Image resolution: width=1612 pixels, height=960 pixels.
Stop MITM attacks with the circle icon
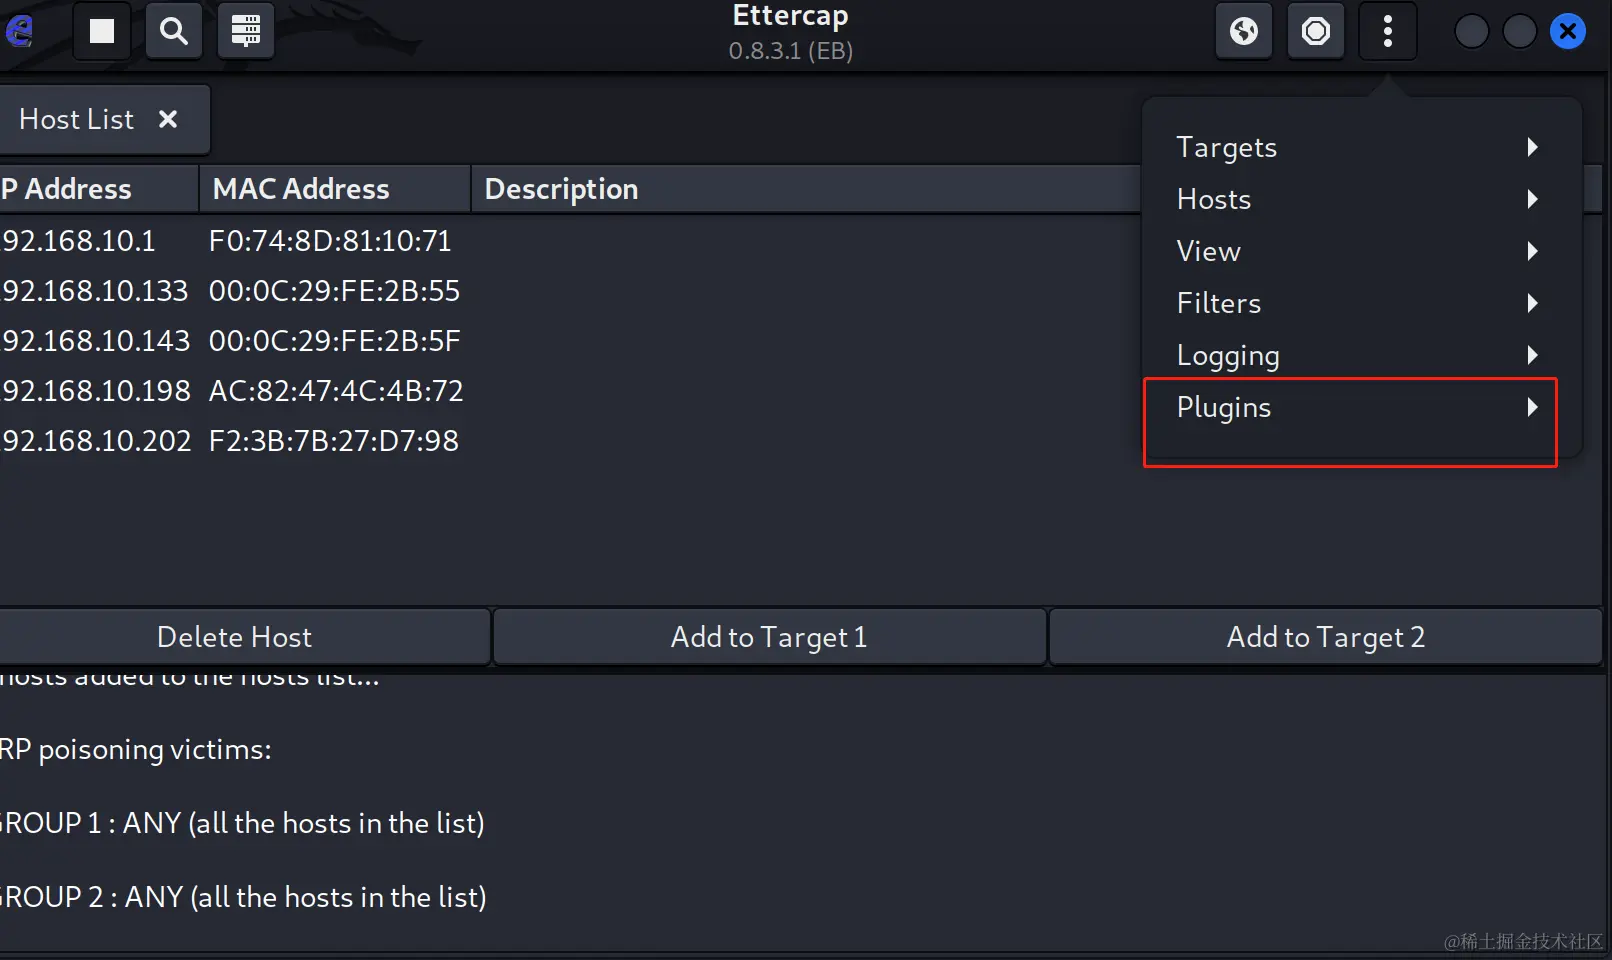coord(1316,32)
